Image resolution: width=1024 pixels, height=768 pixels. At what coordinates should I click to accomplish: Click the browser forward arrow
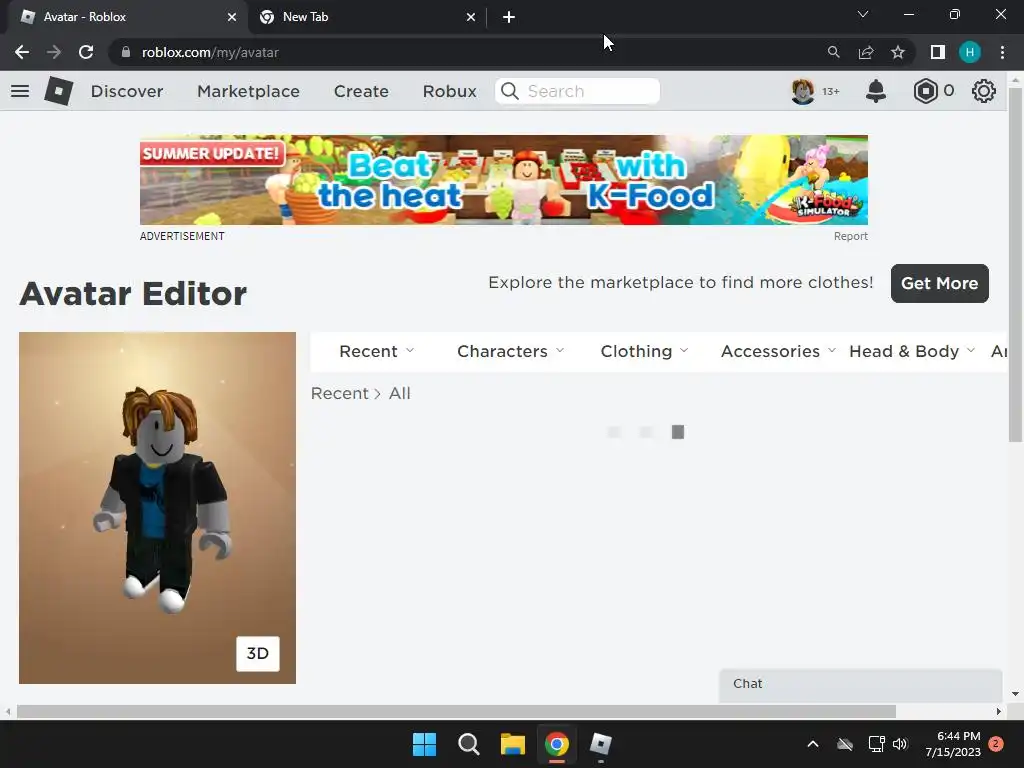tap(54, 52)
